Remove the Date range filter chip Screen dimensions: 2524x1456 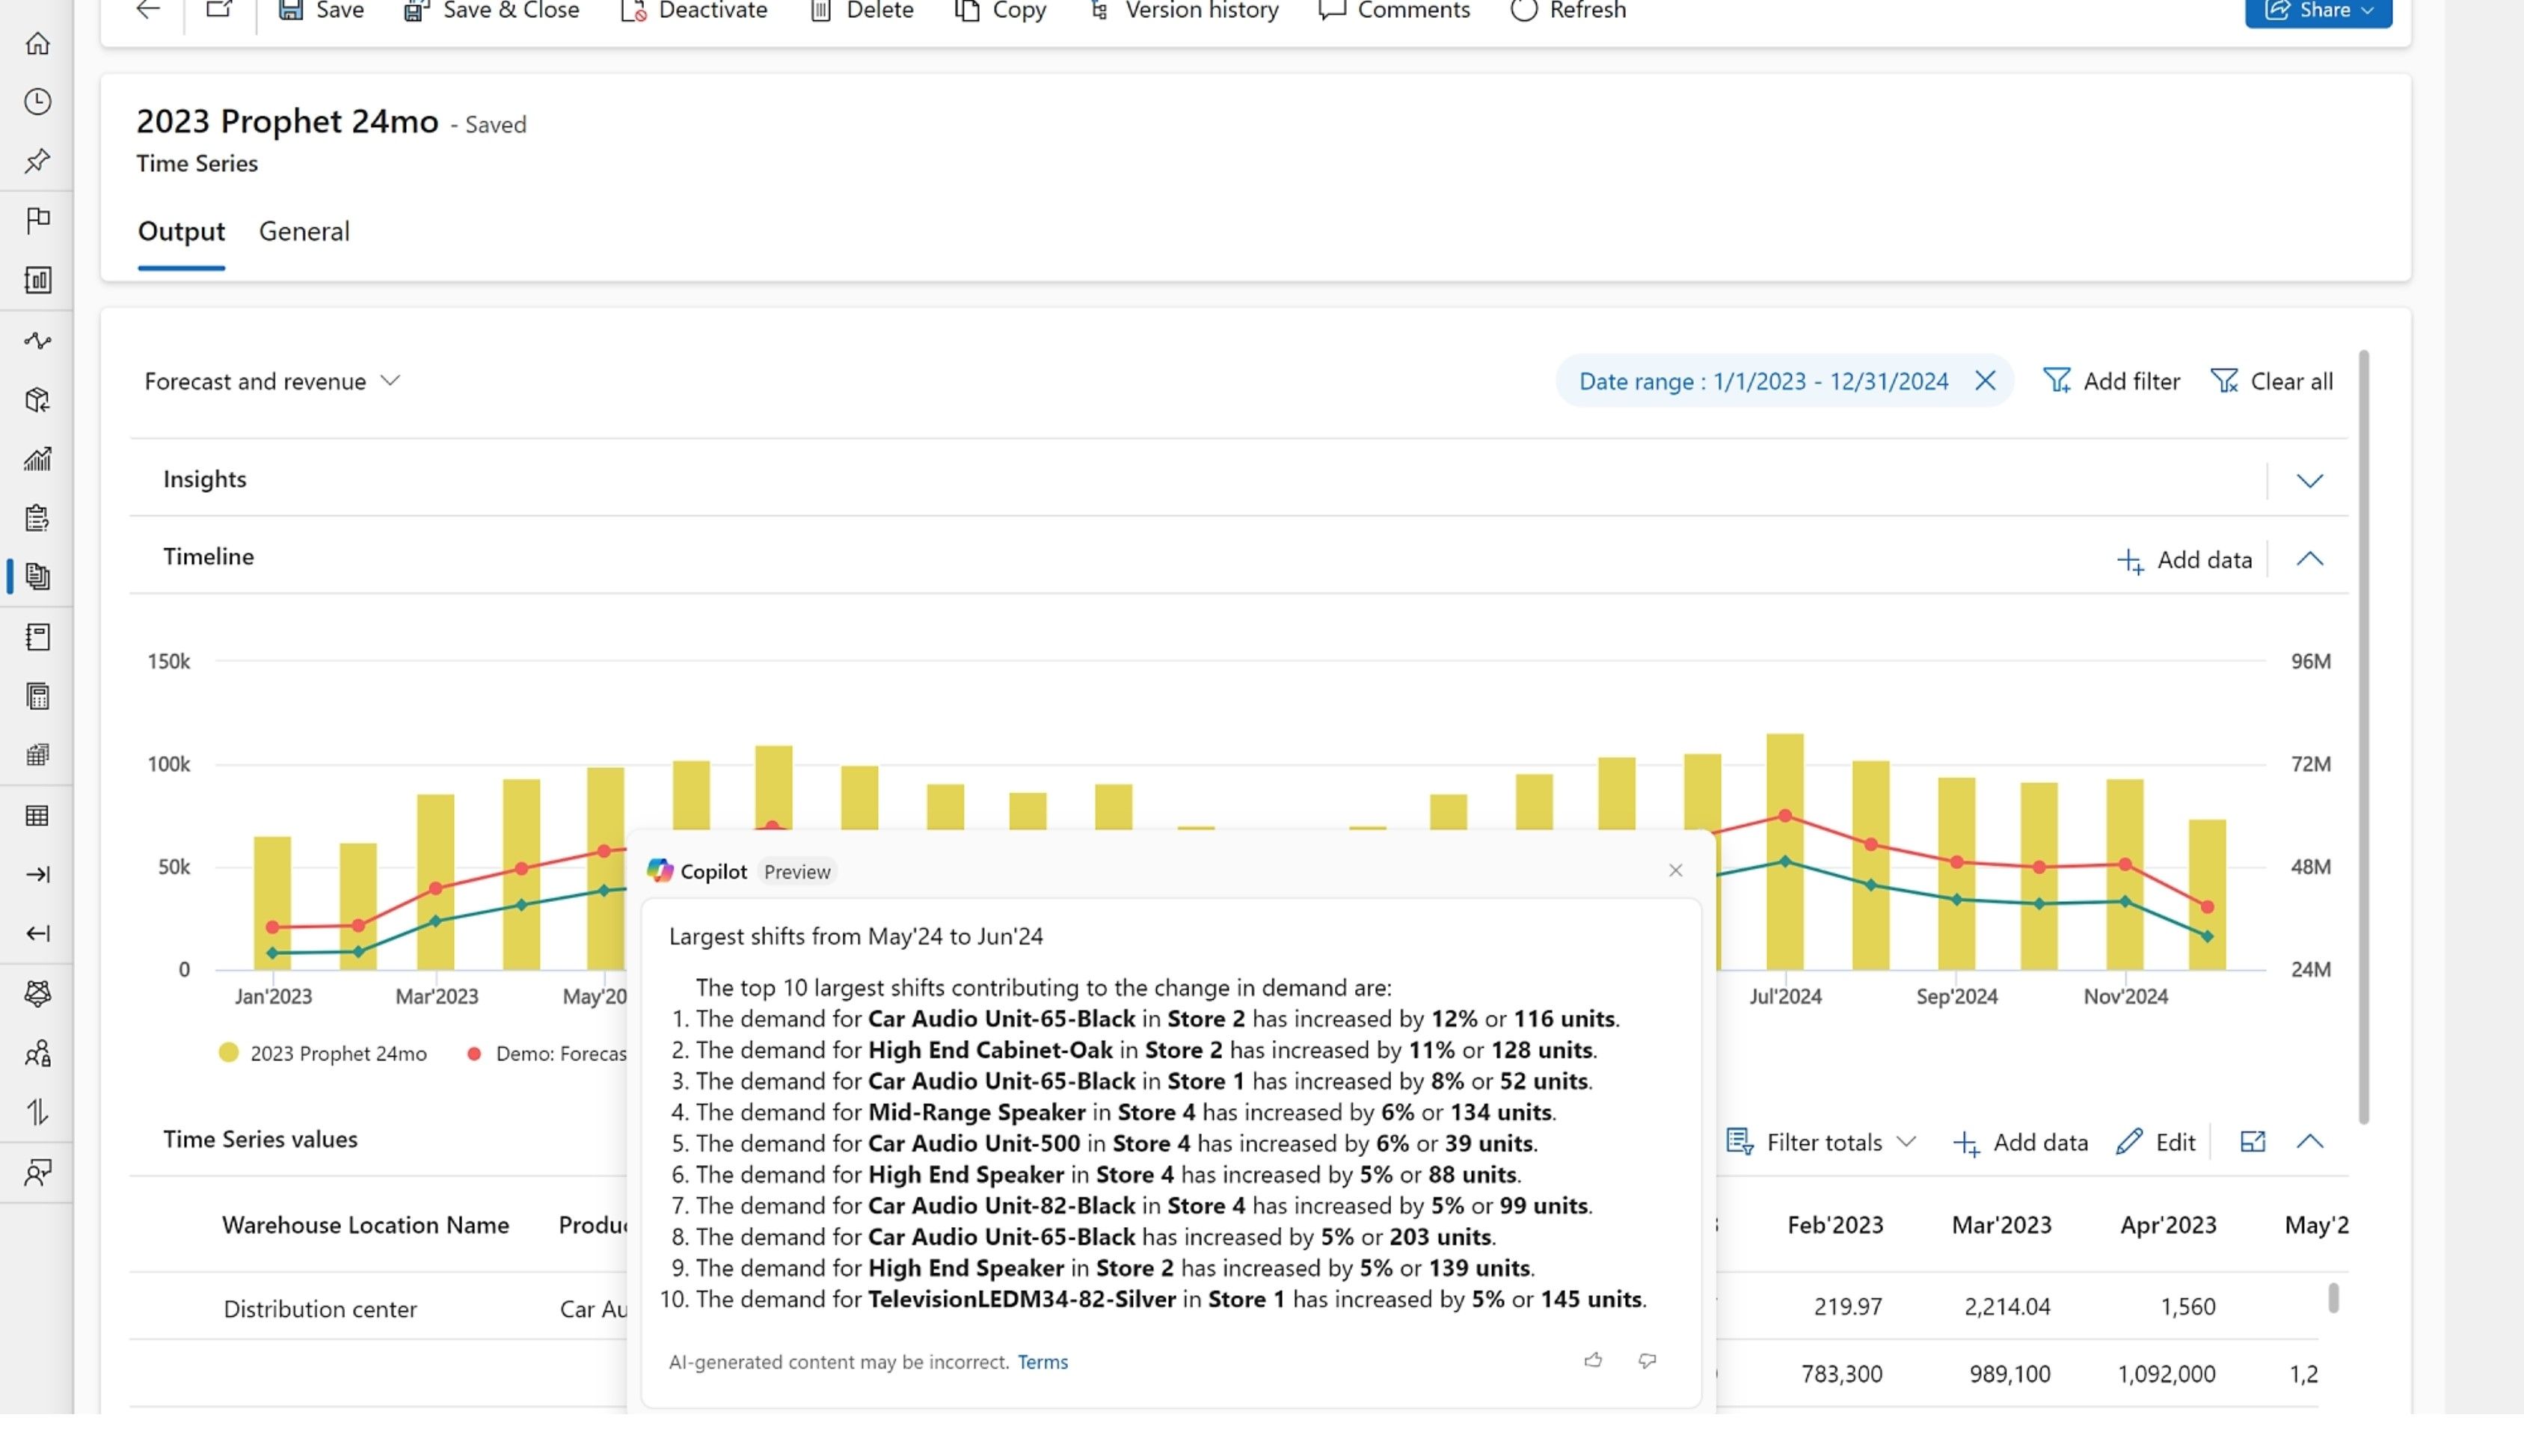tap(1985, 381)
